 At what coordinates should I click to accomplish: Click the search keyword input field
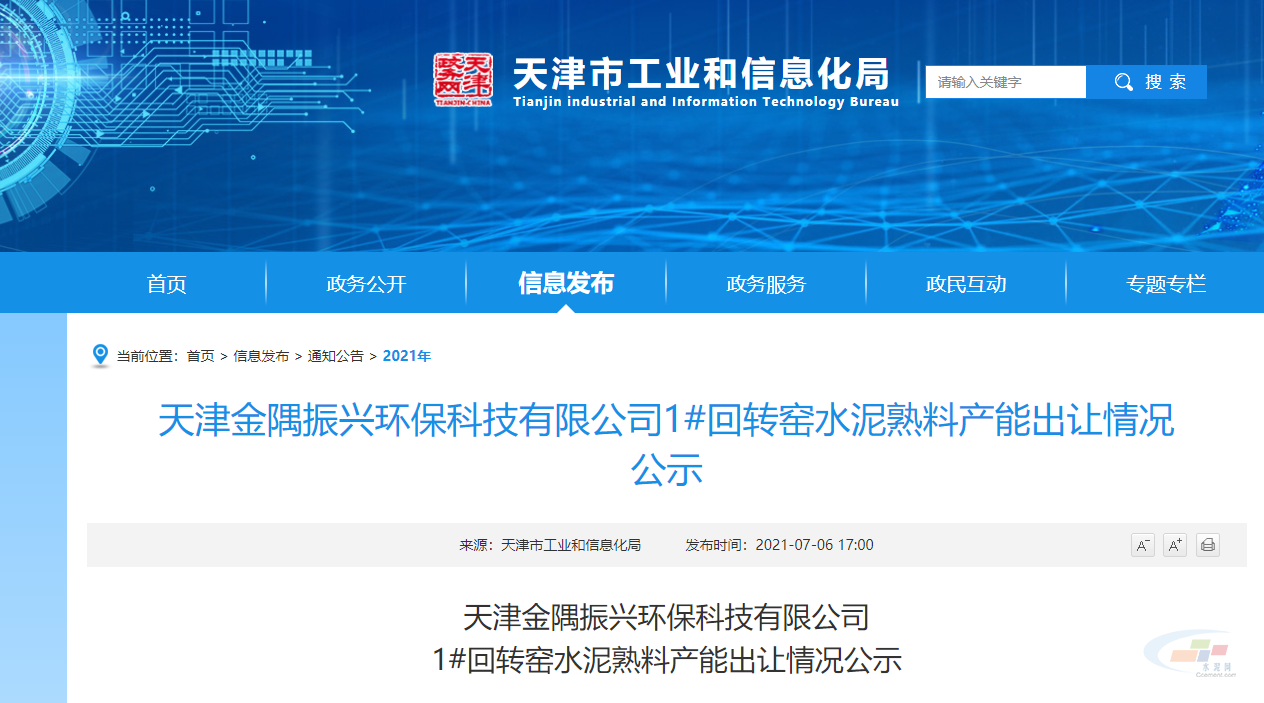[x=1006, y=82]
